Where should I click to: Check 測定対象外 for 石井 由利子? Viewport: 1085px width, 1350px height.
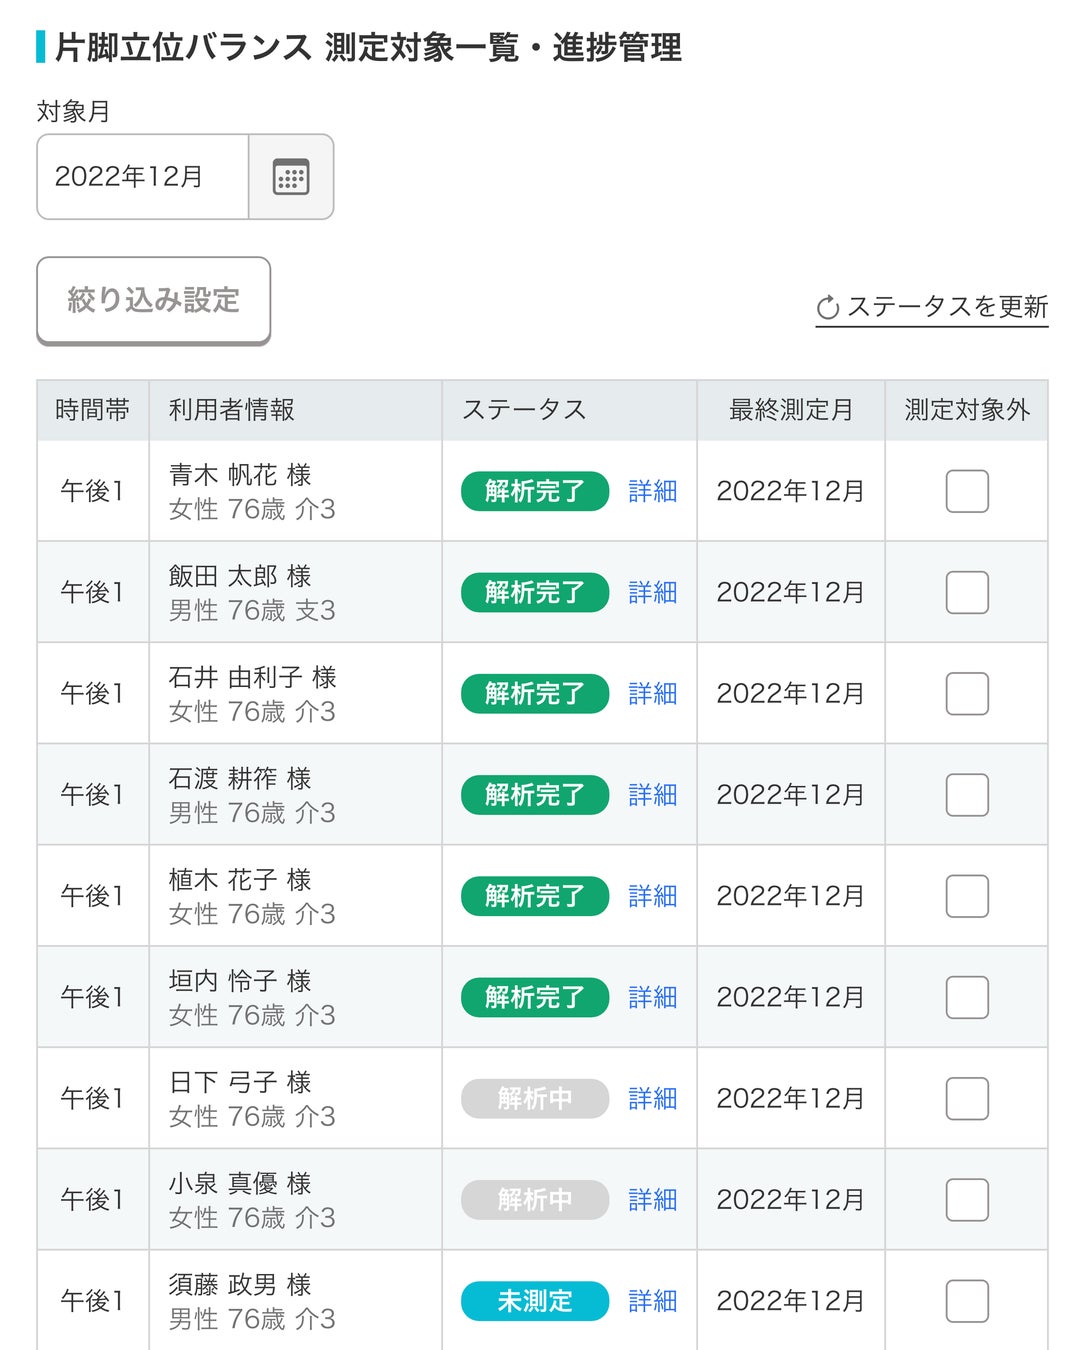[967, 693]
